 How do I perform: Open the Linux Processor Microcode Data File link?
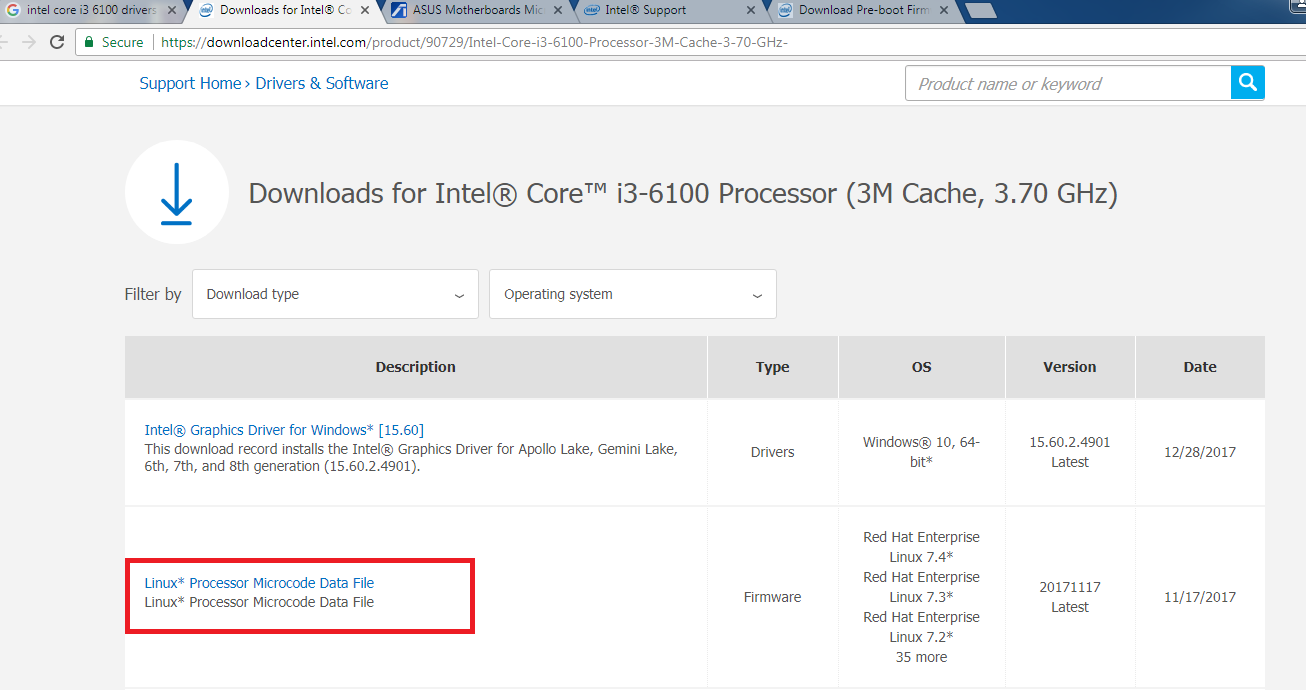coord(259,583)
